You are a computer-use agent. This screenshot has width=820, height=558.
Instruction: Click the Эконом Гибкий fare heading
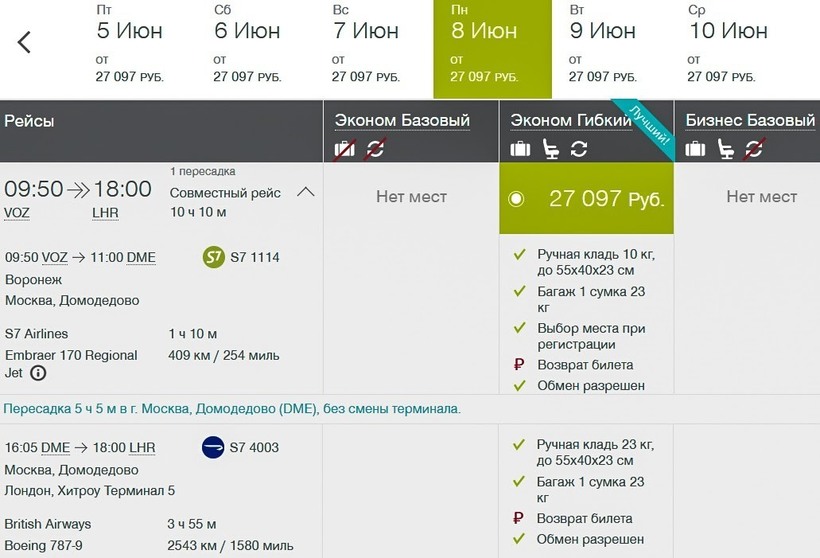571,121
